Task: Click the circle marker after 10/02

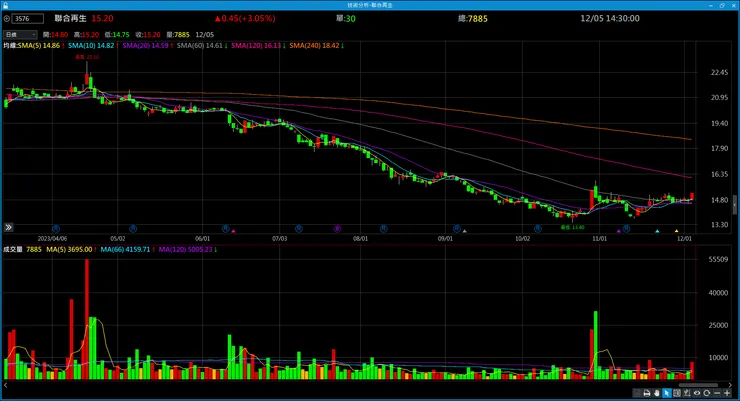Action: click(538, 229)
